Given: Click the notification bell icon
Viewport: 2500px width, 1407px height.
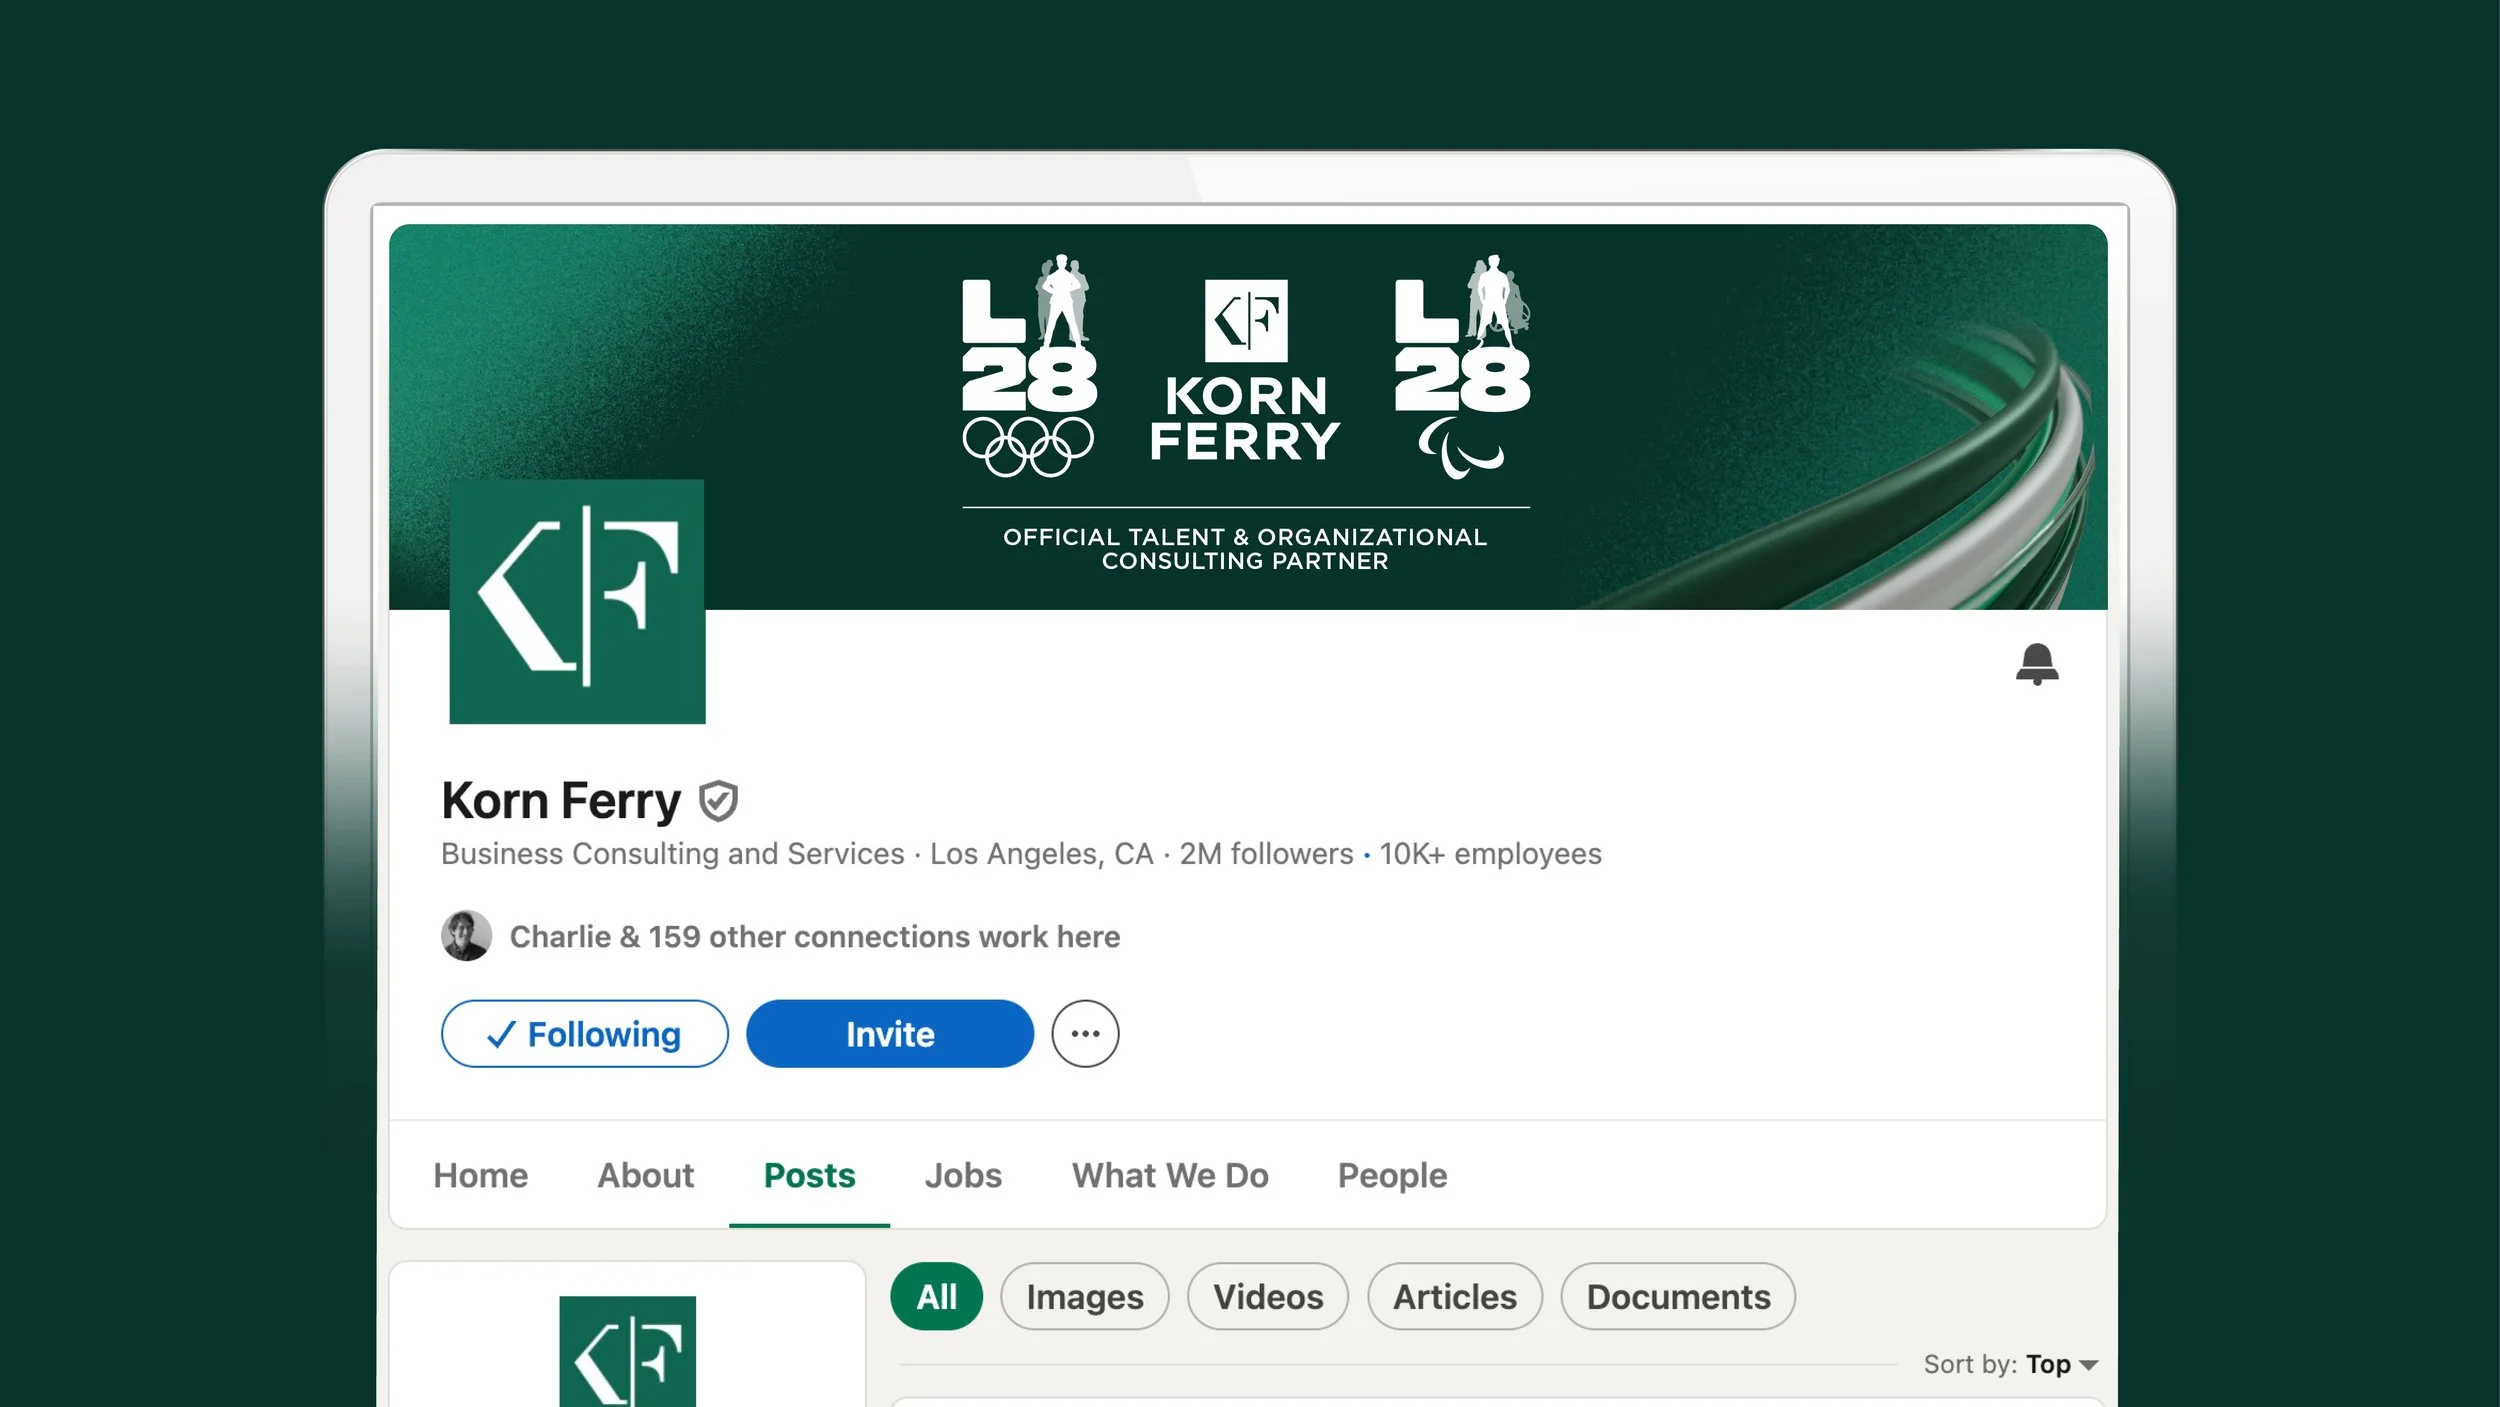Looking at the screenshot, I should (2036, 664).
